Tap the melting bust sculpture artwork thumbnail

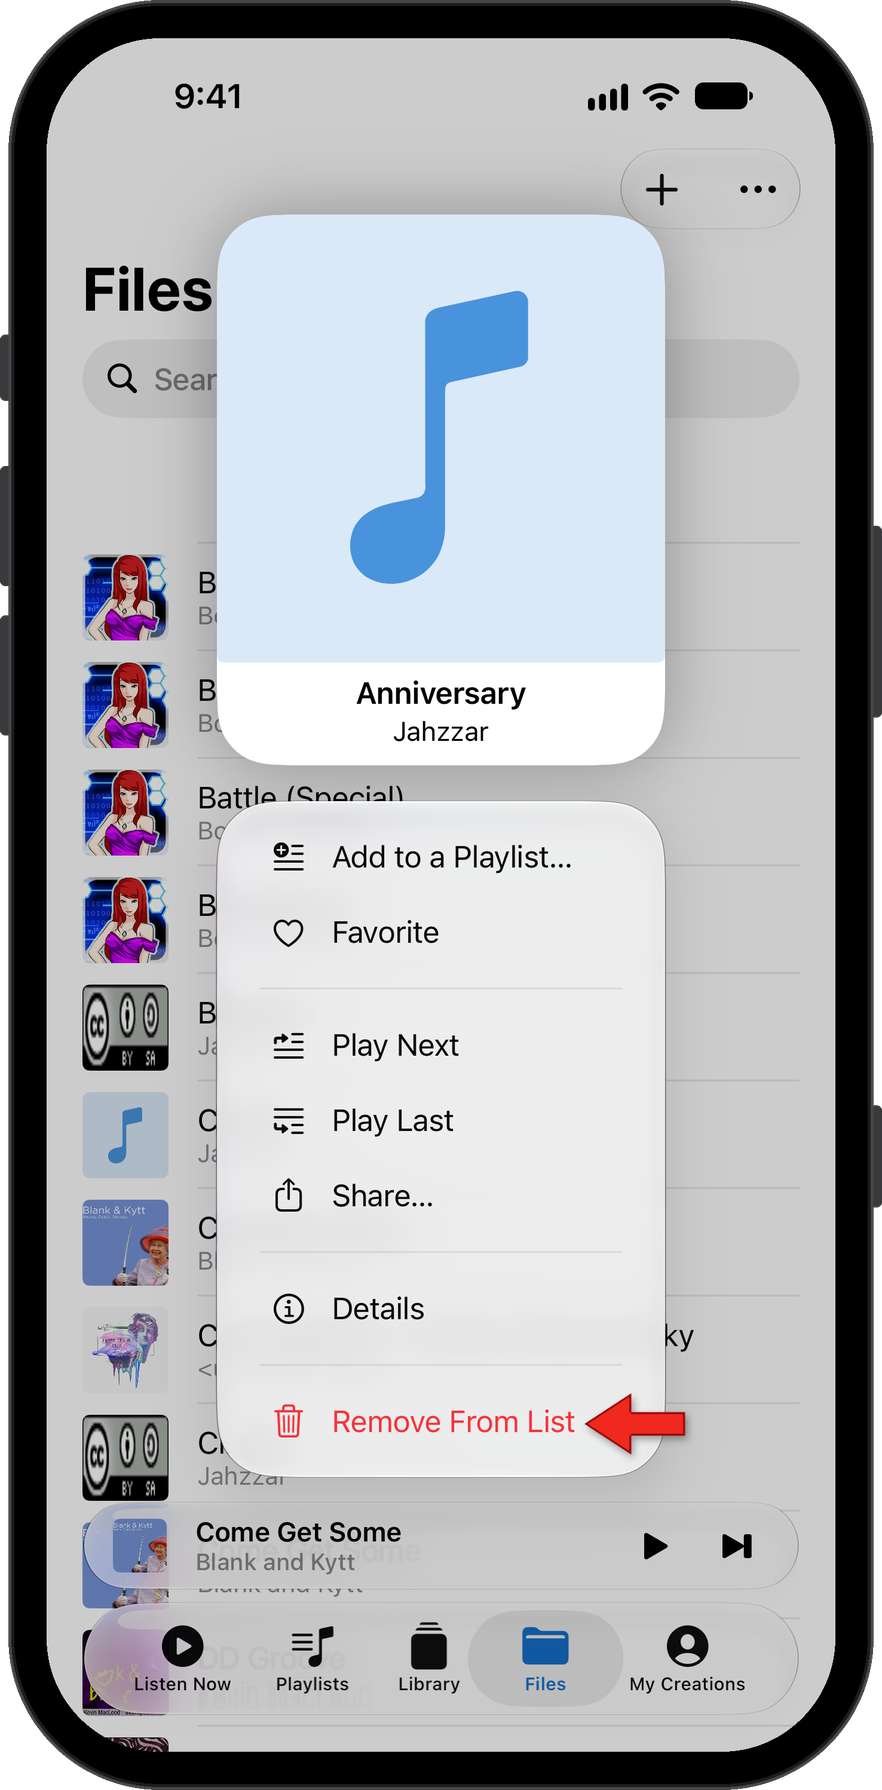point(125,1350)
